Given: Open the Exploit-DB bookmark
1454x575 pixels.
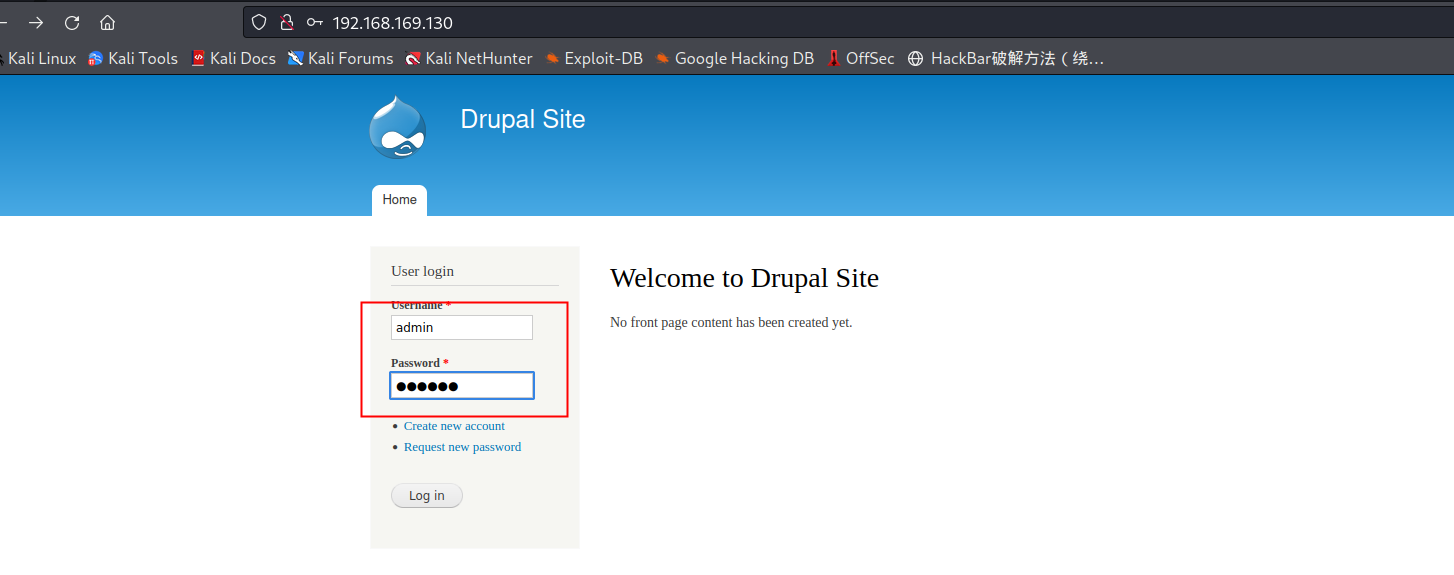Looking at the screenshot, I should tap(594, 58).
